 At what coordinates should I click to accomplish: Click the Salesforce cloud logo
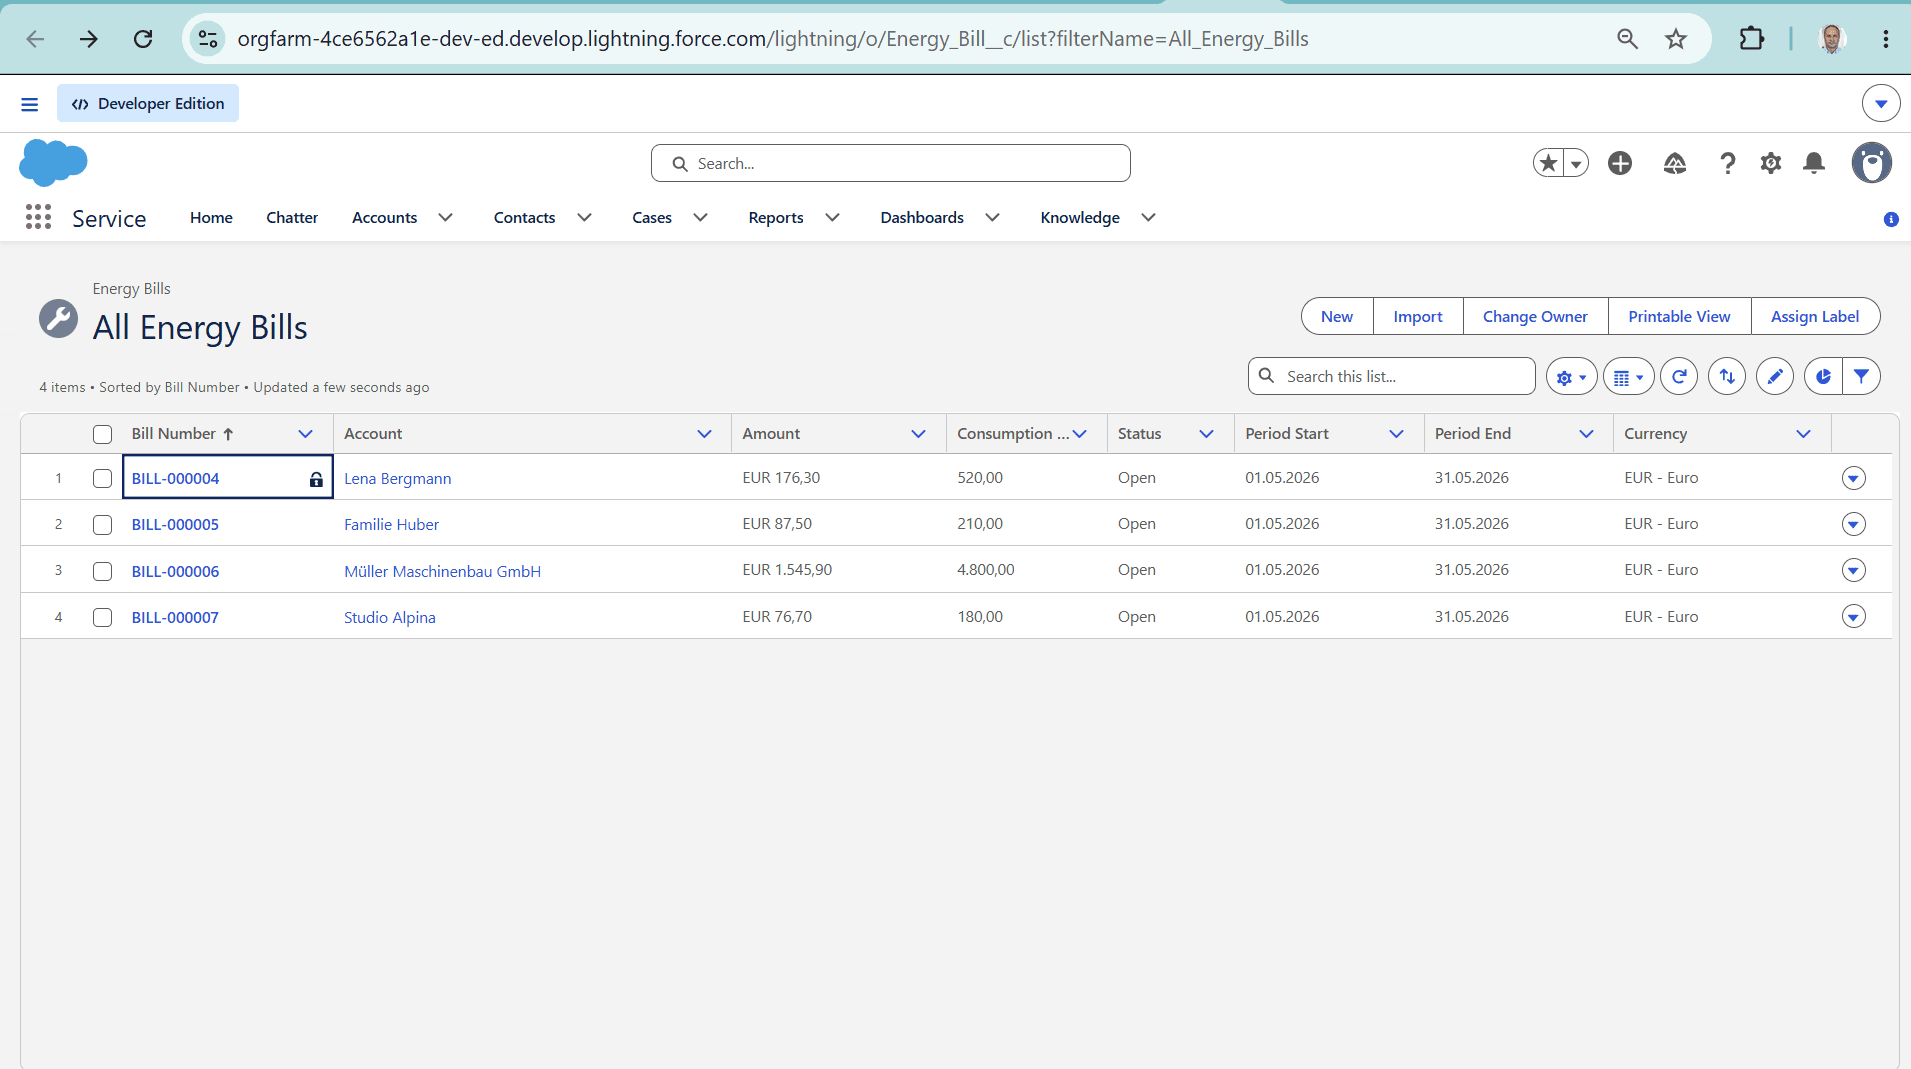[x=53, y=162]
